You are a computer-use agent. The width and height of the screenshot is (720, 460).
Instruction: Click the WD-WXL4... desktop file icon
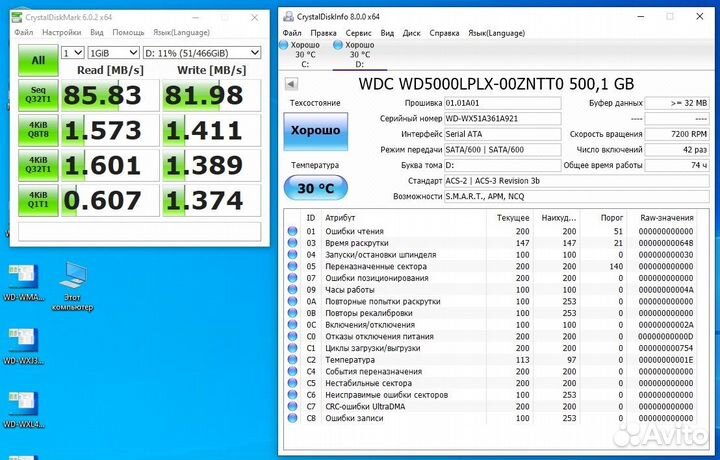click(x=23, y=410)
